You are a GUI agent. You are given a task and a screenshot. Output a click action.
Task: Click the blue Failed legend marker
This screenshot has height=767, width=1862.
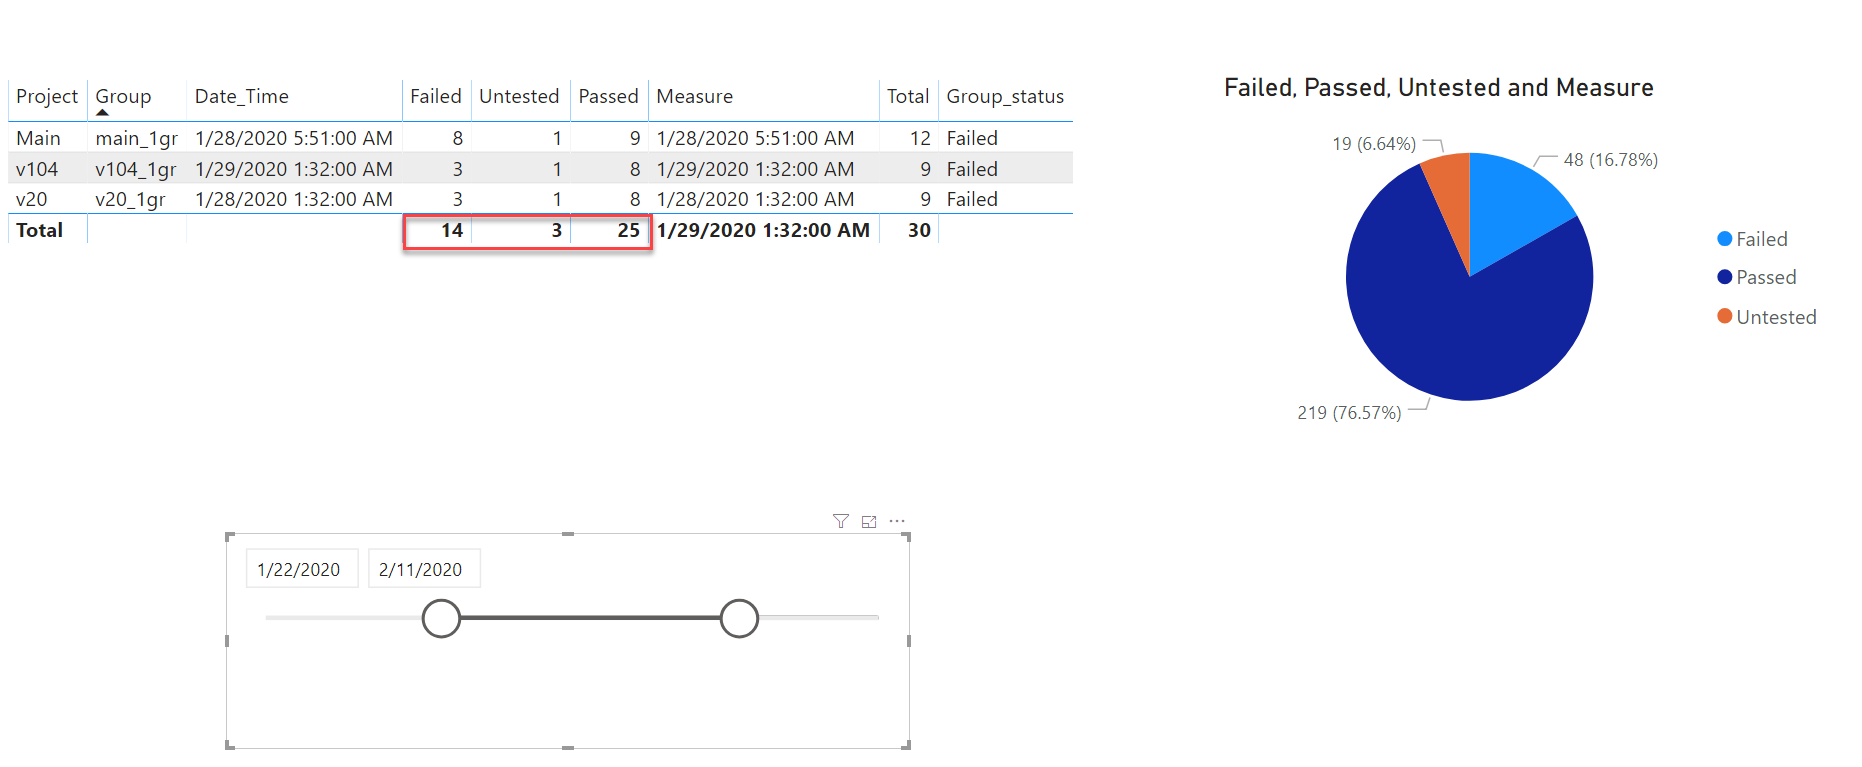click(1724, 238)
